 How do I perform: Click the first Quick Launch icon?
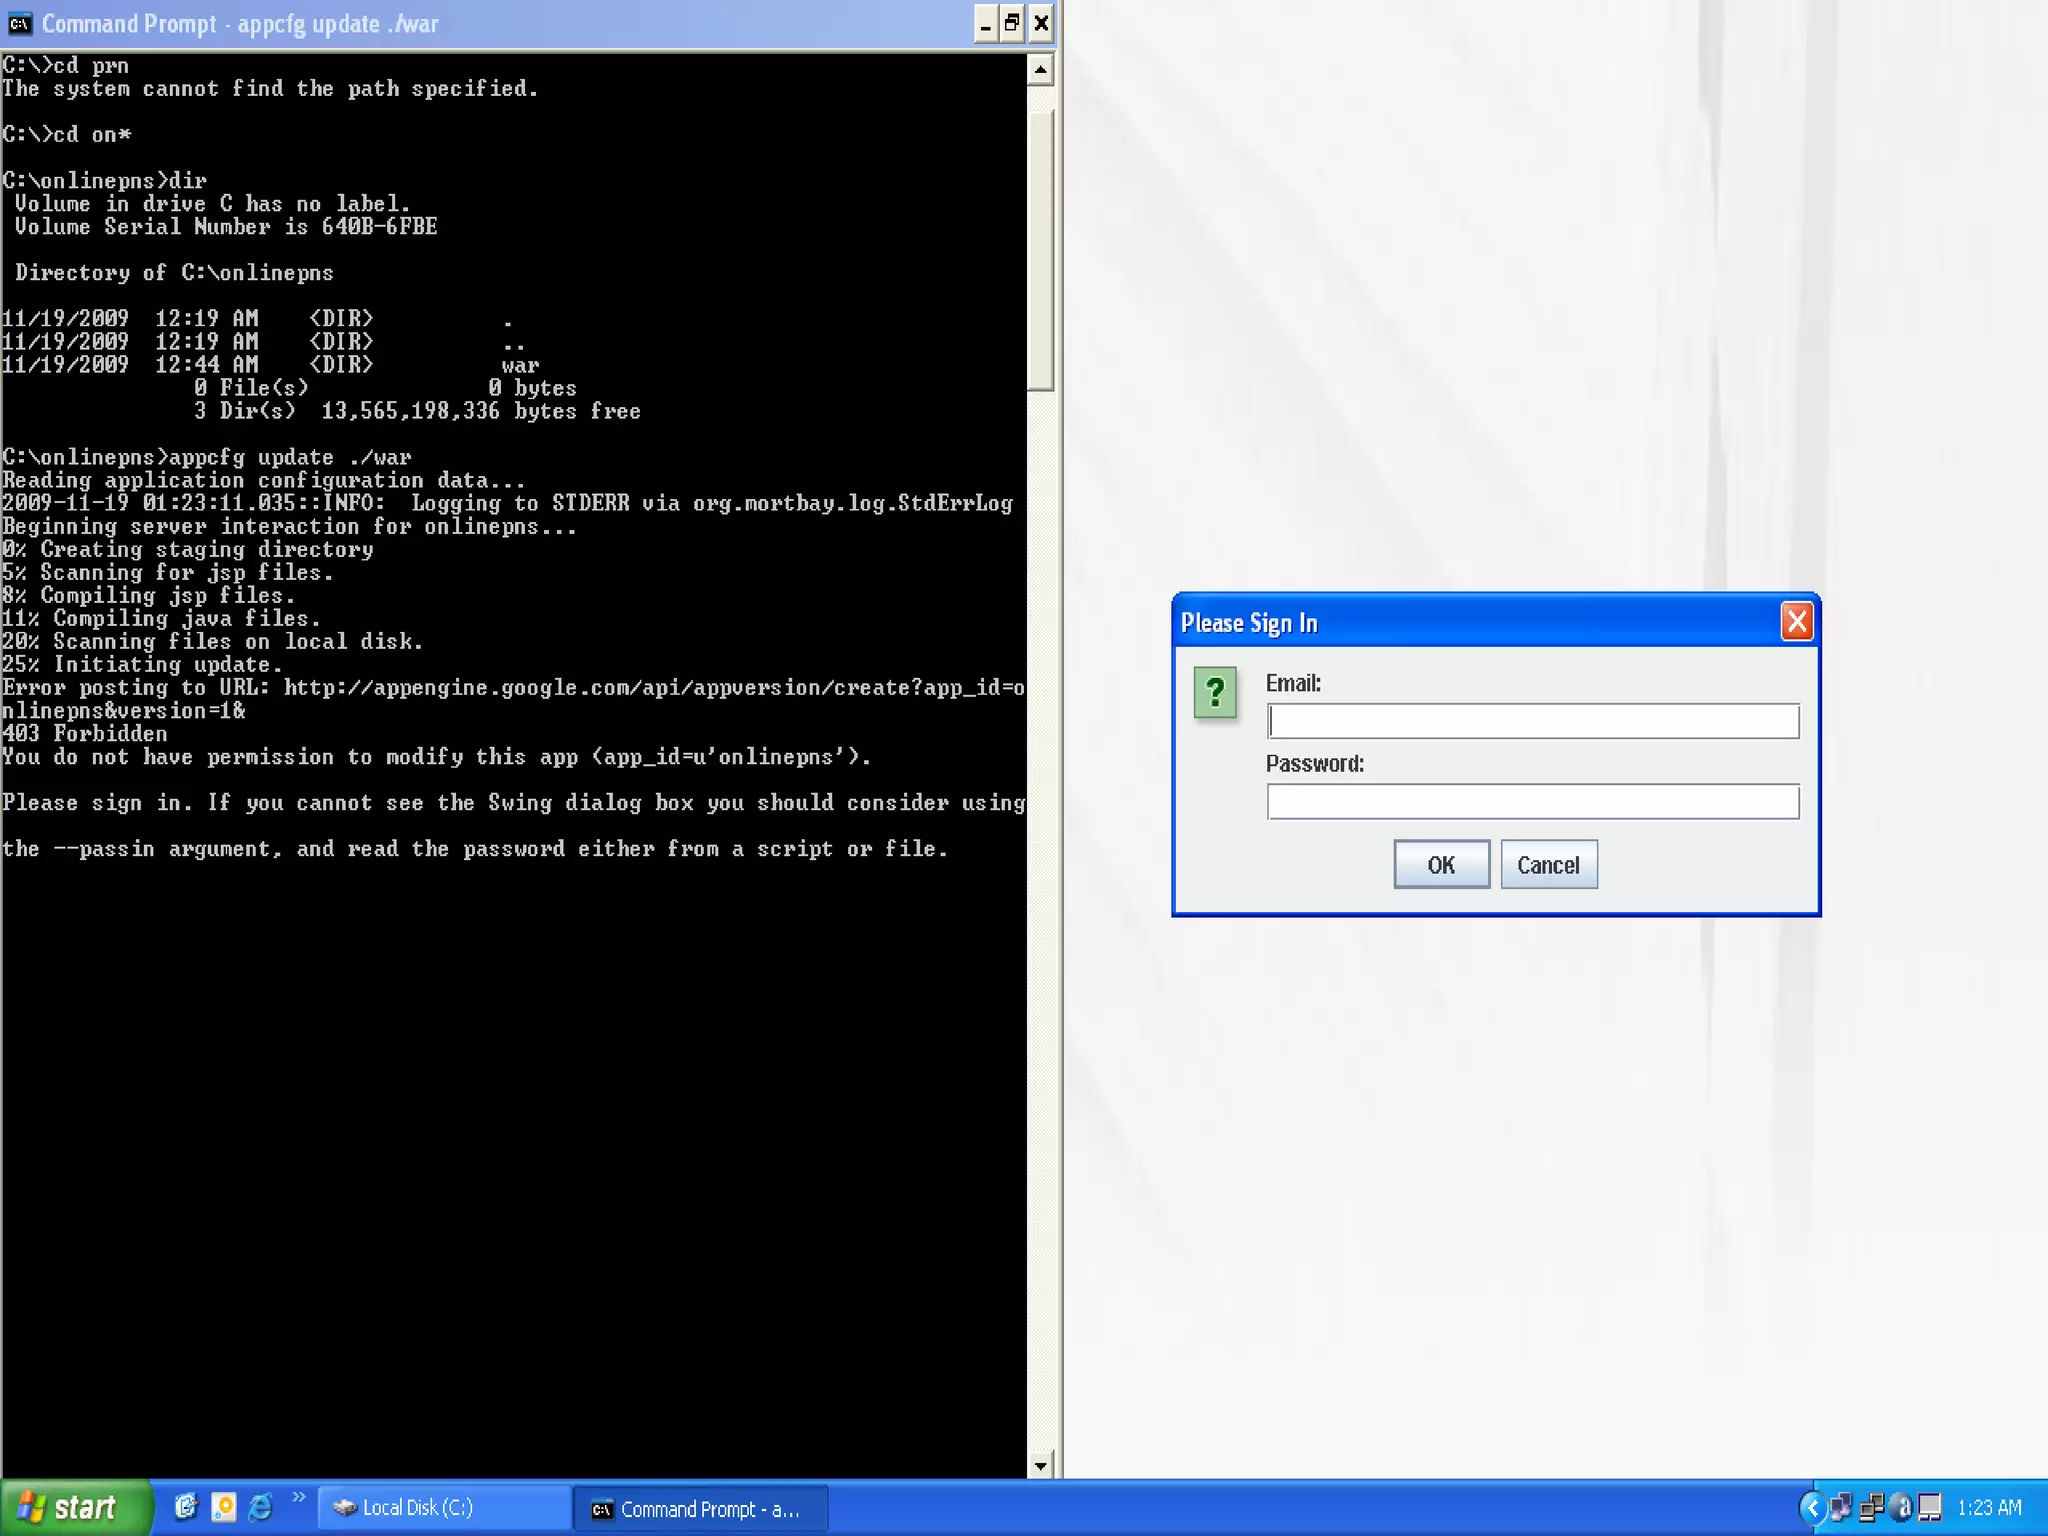click(x=186, y=1507)
